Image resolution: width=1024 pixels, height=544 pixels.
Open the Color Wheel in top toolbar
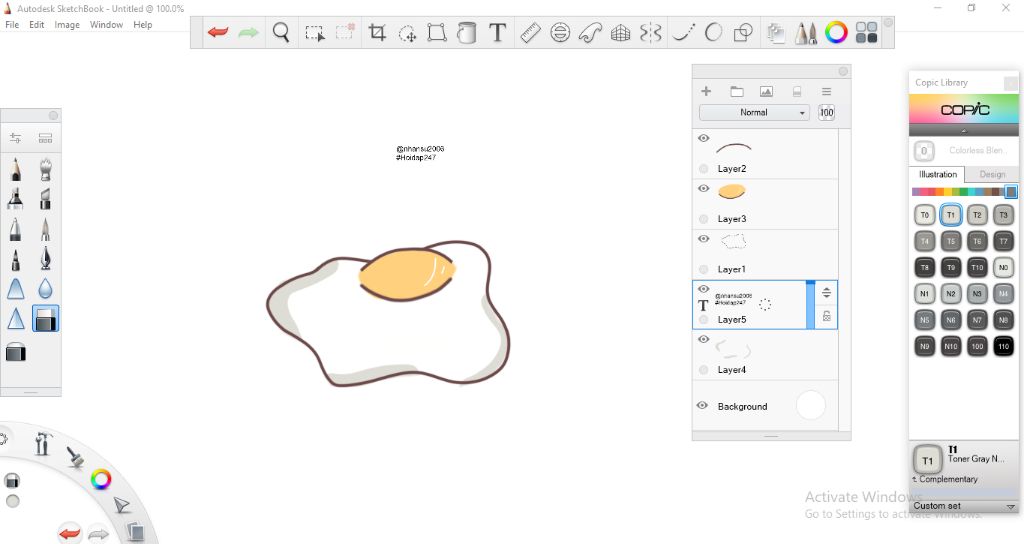tap(836, 32)
